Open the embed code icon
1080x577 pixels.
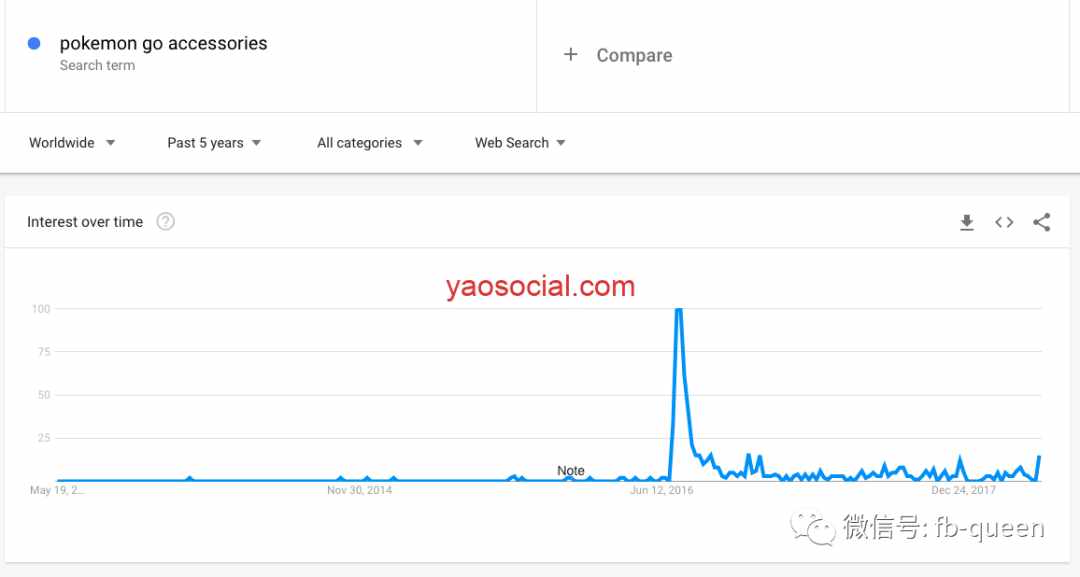(x=1004, y=222)
